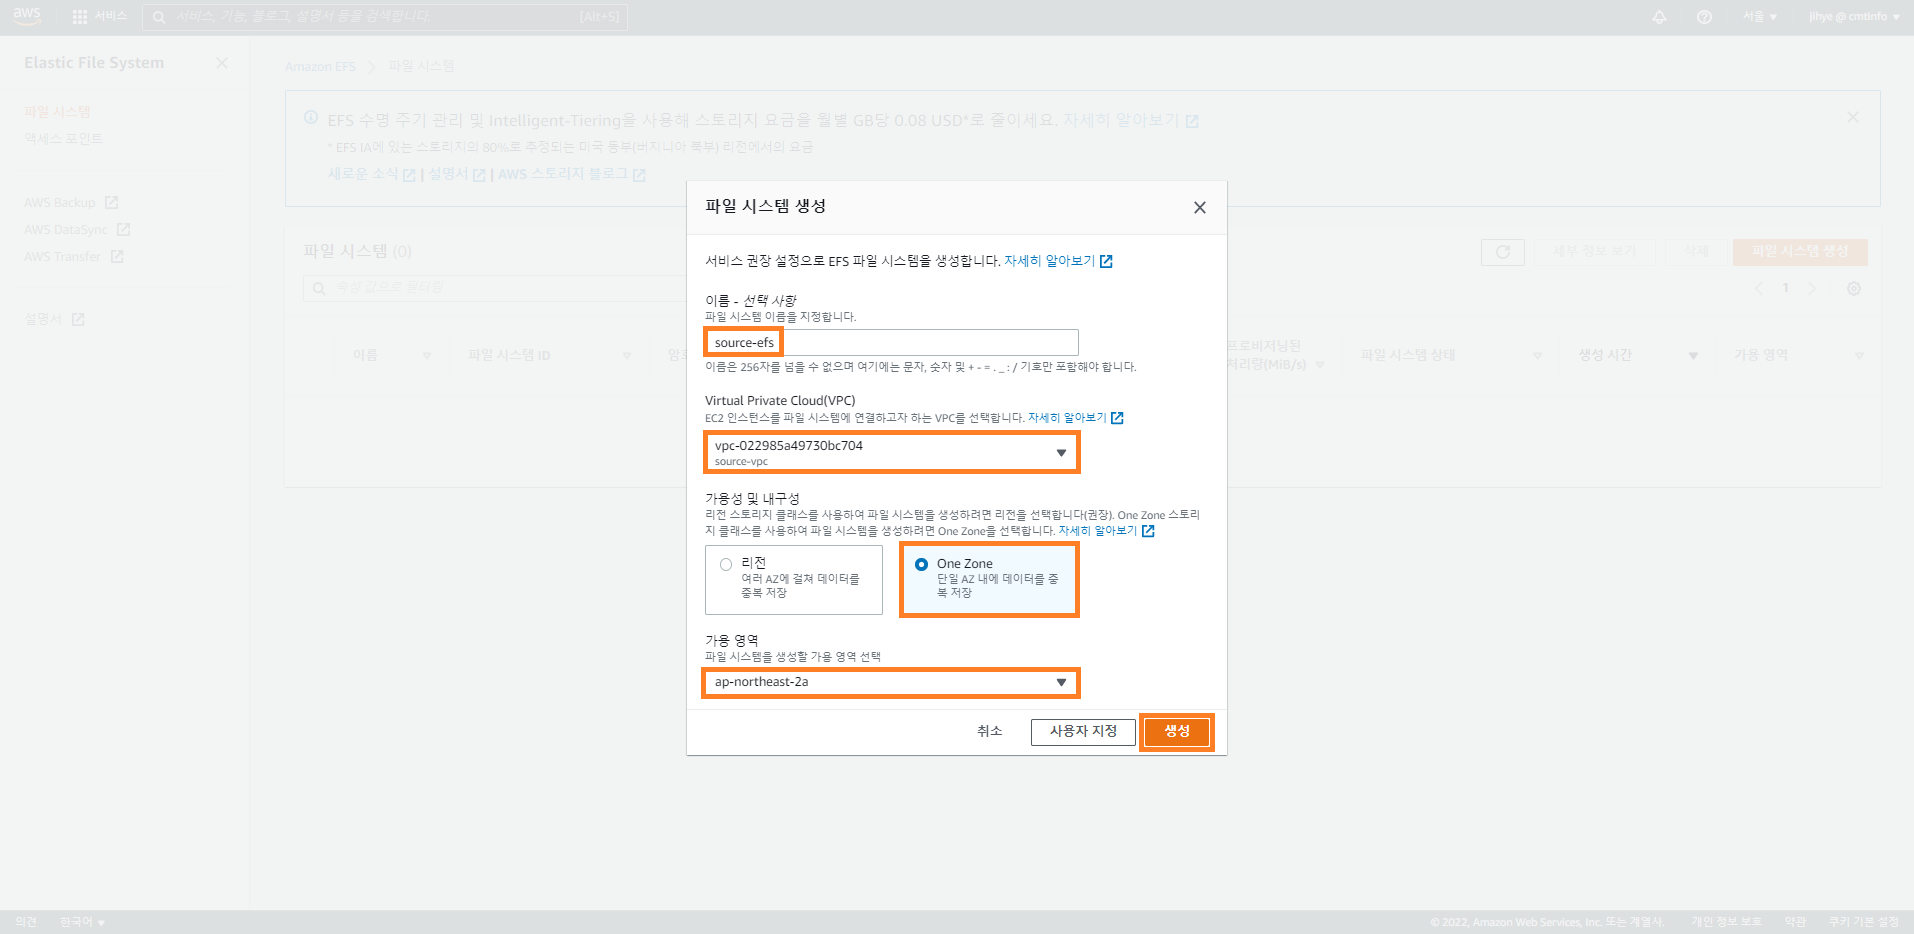Open the help question mark icon

1704,17
